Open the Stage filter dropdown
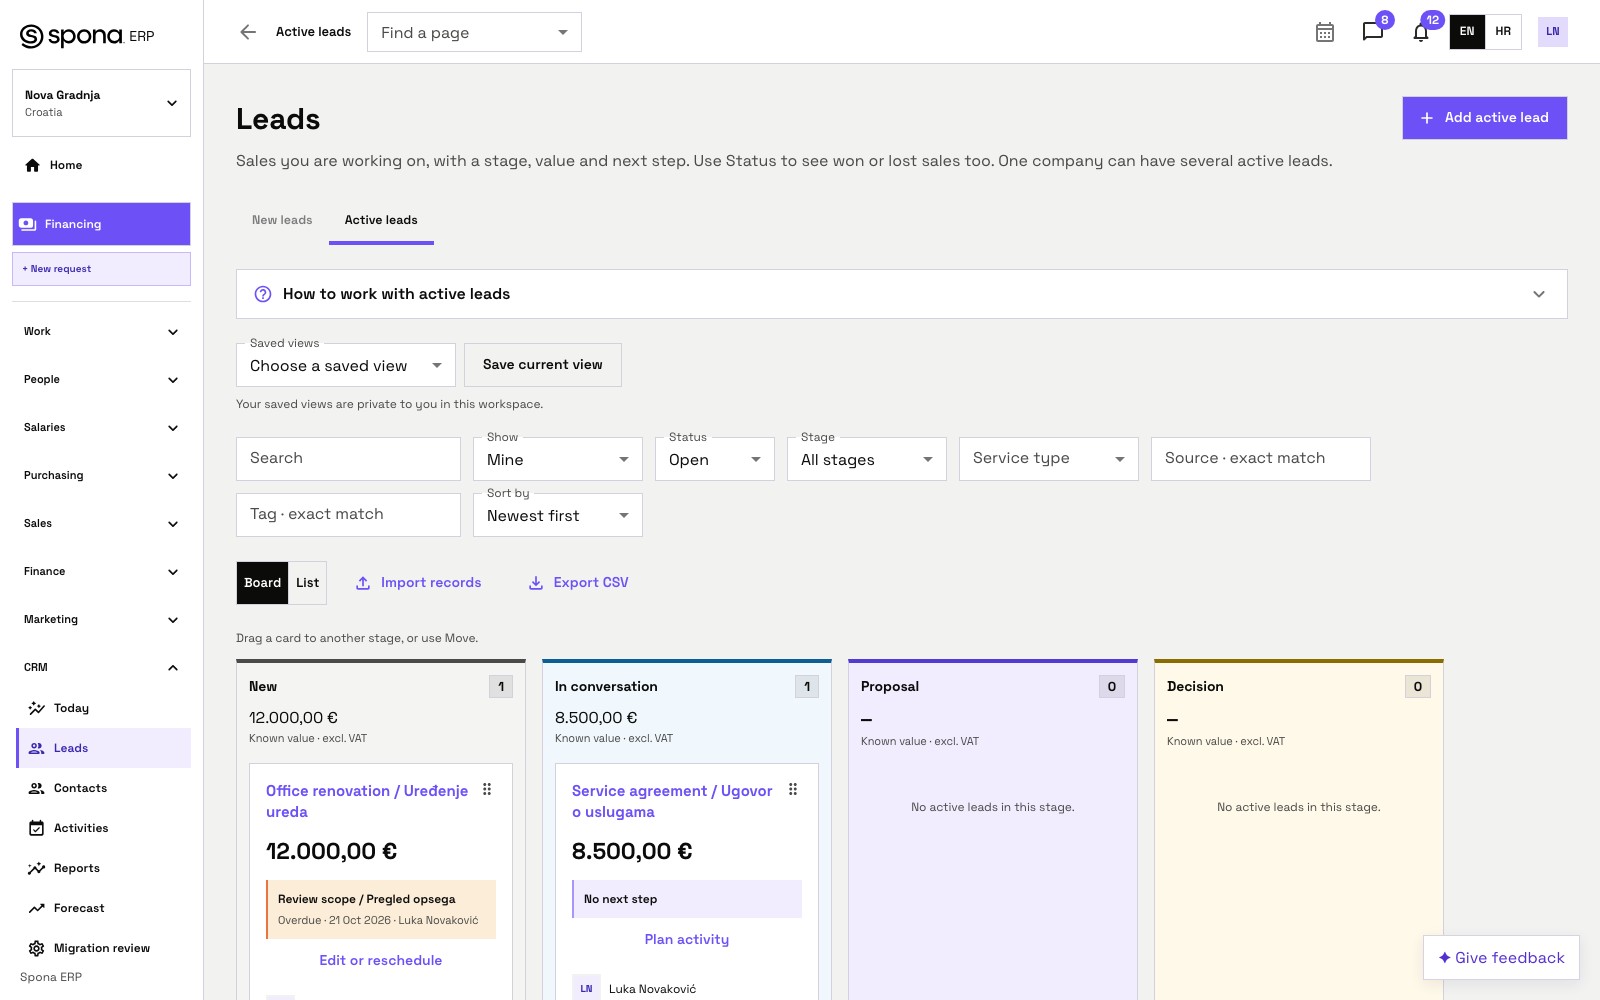Screen dimensions: 1600x1000 click(x=867, y=459)
